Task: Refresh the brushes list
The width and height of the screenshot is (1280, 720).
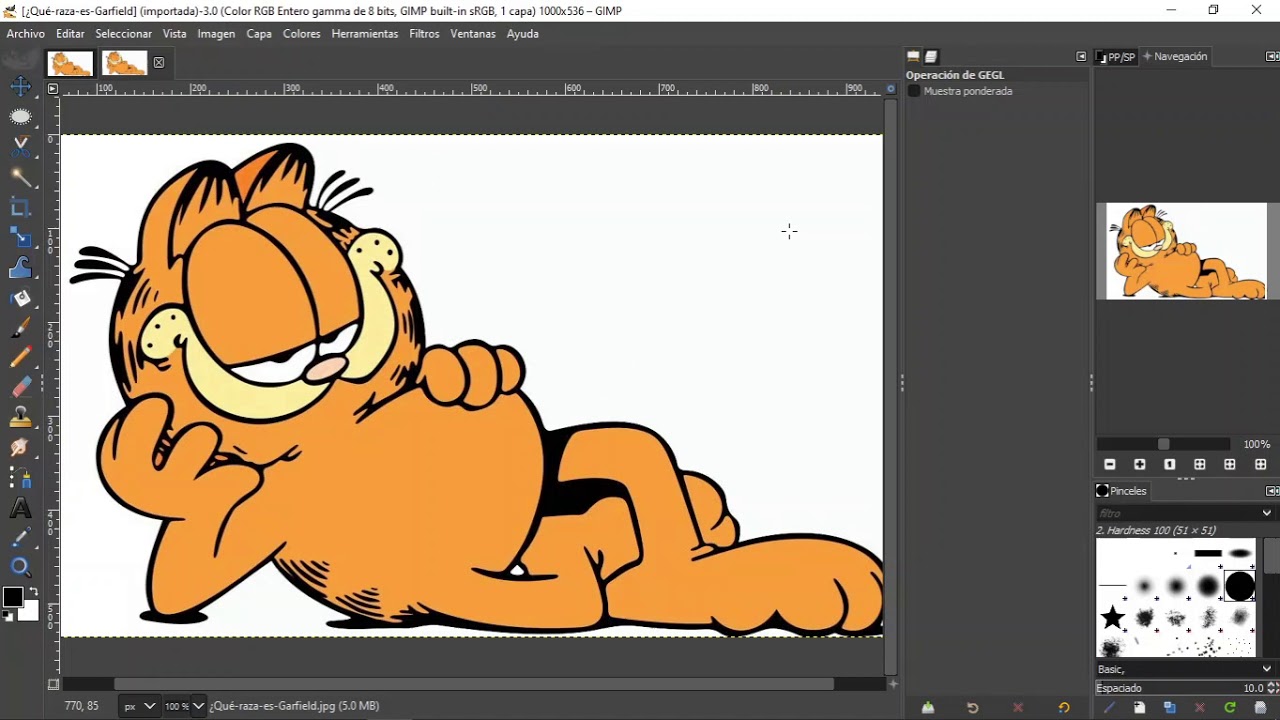Action: (1230, 708)
